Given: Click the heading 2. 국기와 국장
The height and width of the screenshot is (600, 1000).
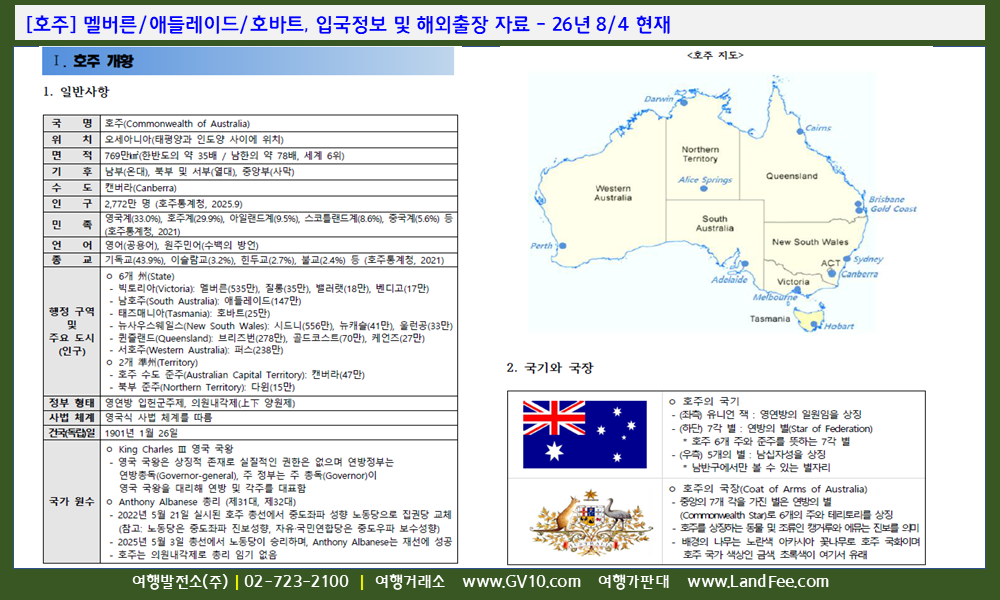Looking at the screenshot, I should [x=549, y=368].
